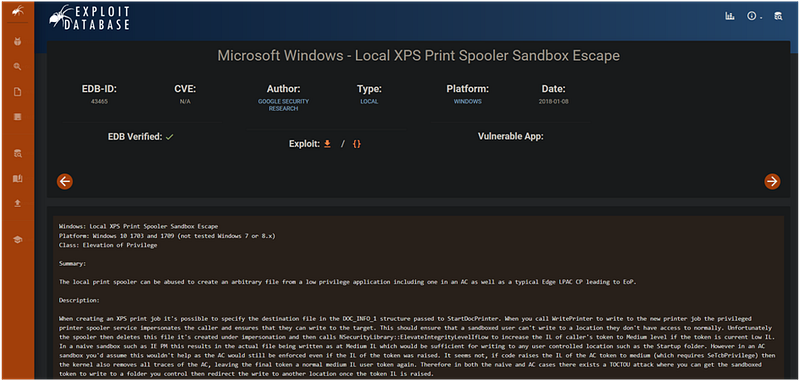
Task: Click the first code line 'Windows: Local XPS Print Spooler'
Action: click(138, 226)
